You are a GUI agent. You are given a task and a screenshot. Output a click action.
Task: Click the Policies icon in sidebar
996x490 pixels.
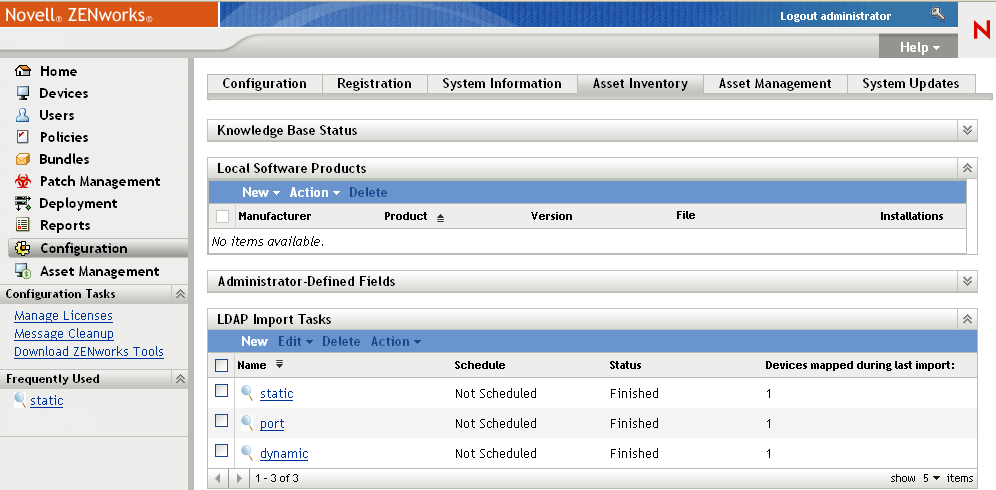23,137
